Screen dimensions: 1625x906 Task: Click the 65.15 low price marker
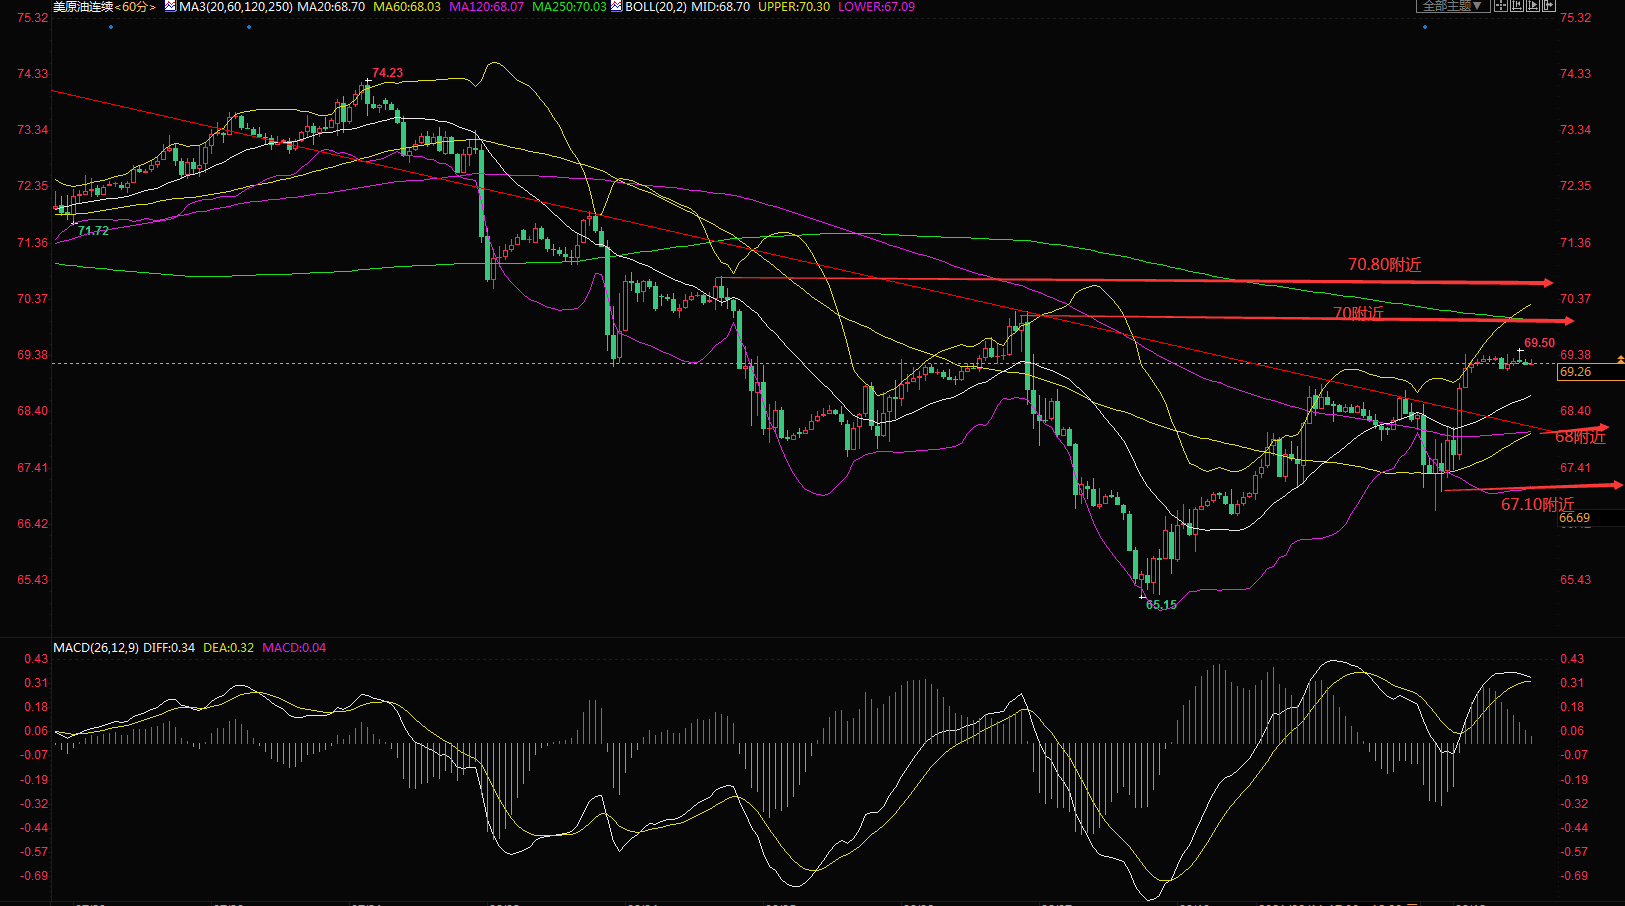(x=1161, y=605)
